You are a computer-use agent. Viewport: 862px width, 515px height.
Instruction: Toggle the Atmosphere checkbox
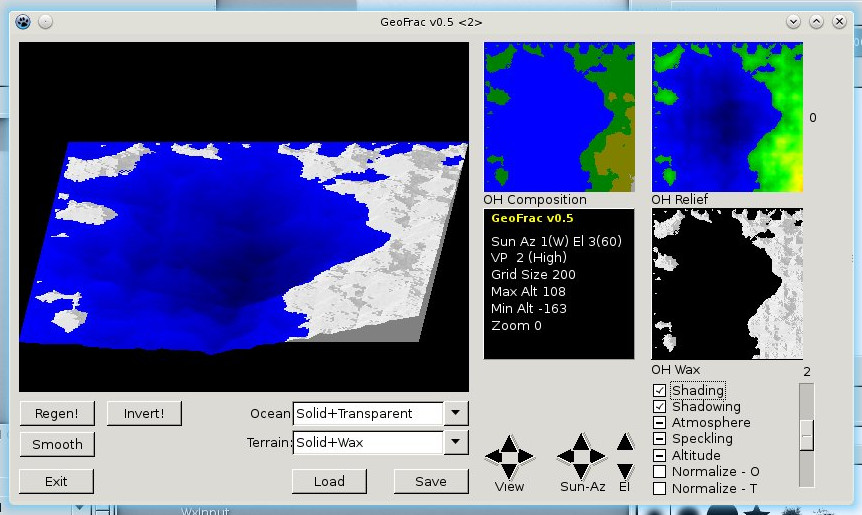(x=659, y=423)
